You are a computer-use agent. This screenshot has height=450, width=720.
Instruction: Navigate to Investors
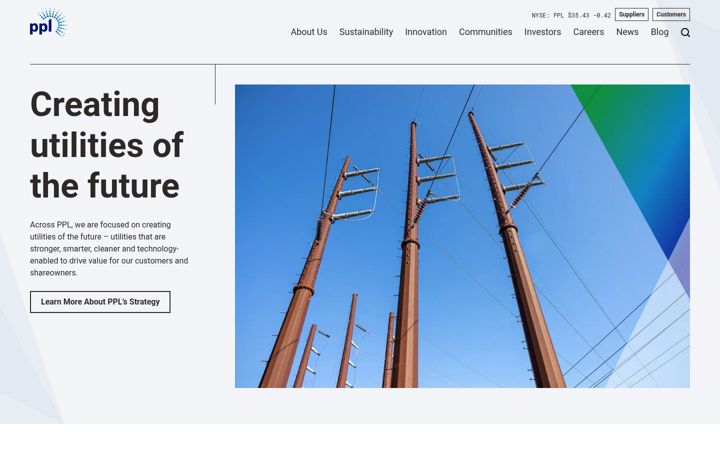[x=542, y=32]
